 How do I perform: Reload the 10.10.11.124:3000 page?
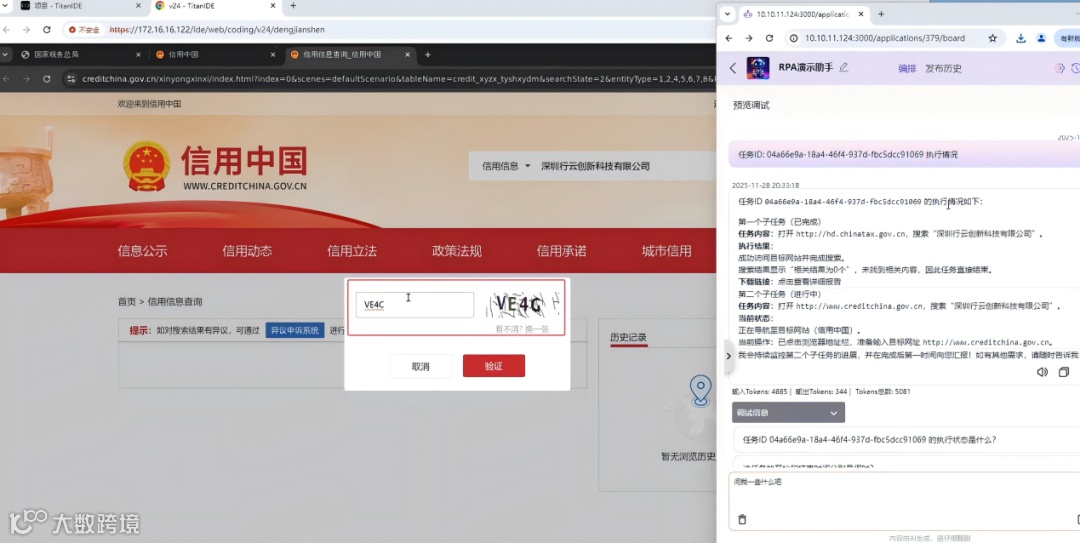[x=769, y=38]
